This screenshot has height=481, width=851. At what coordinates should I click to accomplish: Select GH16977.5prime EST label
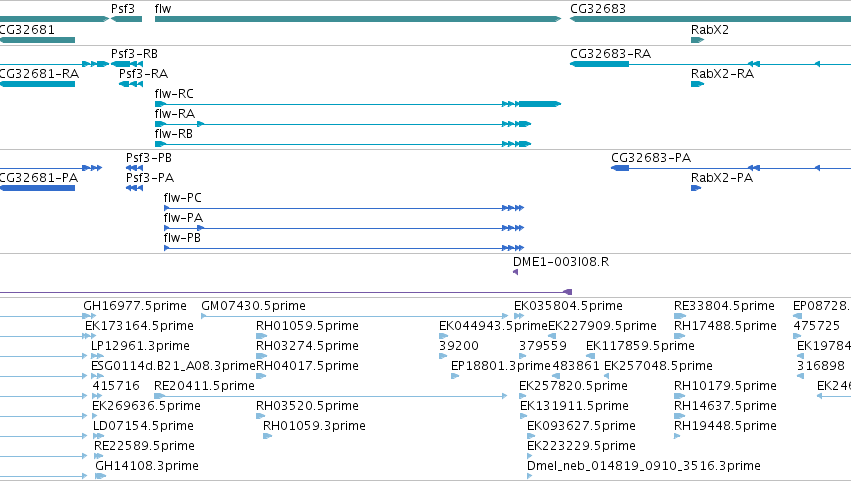point(135,306)
